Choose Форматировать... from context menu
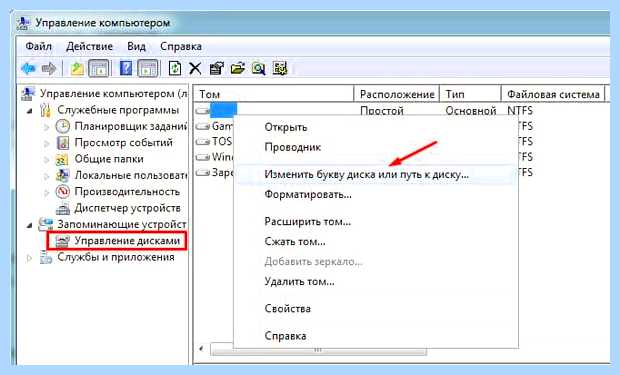Viewport: 620px width, 375px height. [x=308, y=194]
